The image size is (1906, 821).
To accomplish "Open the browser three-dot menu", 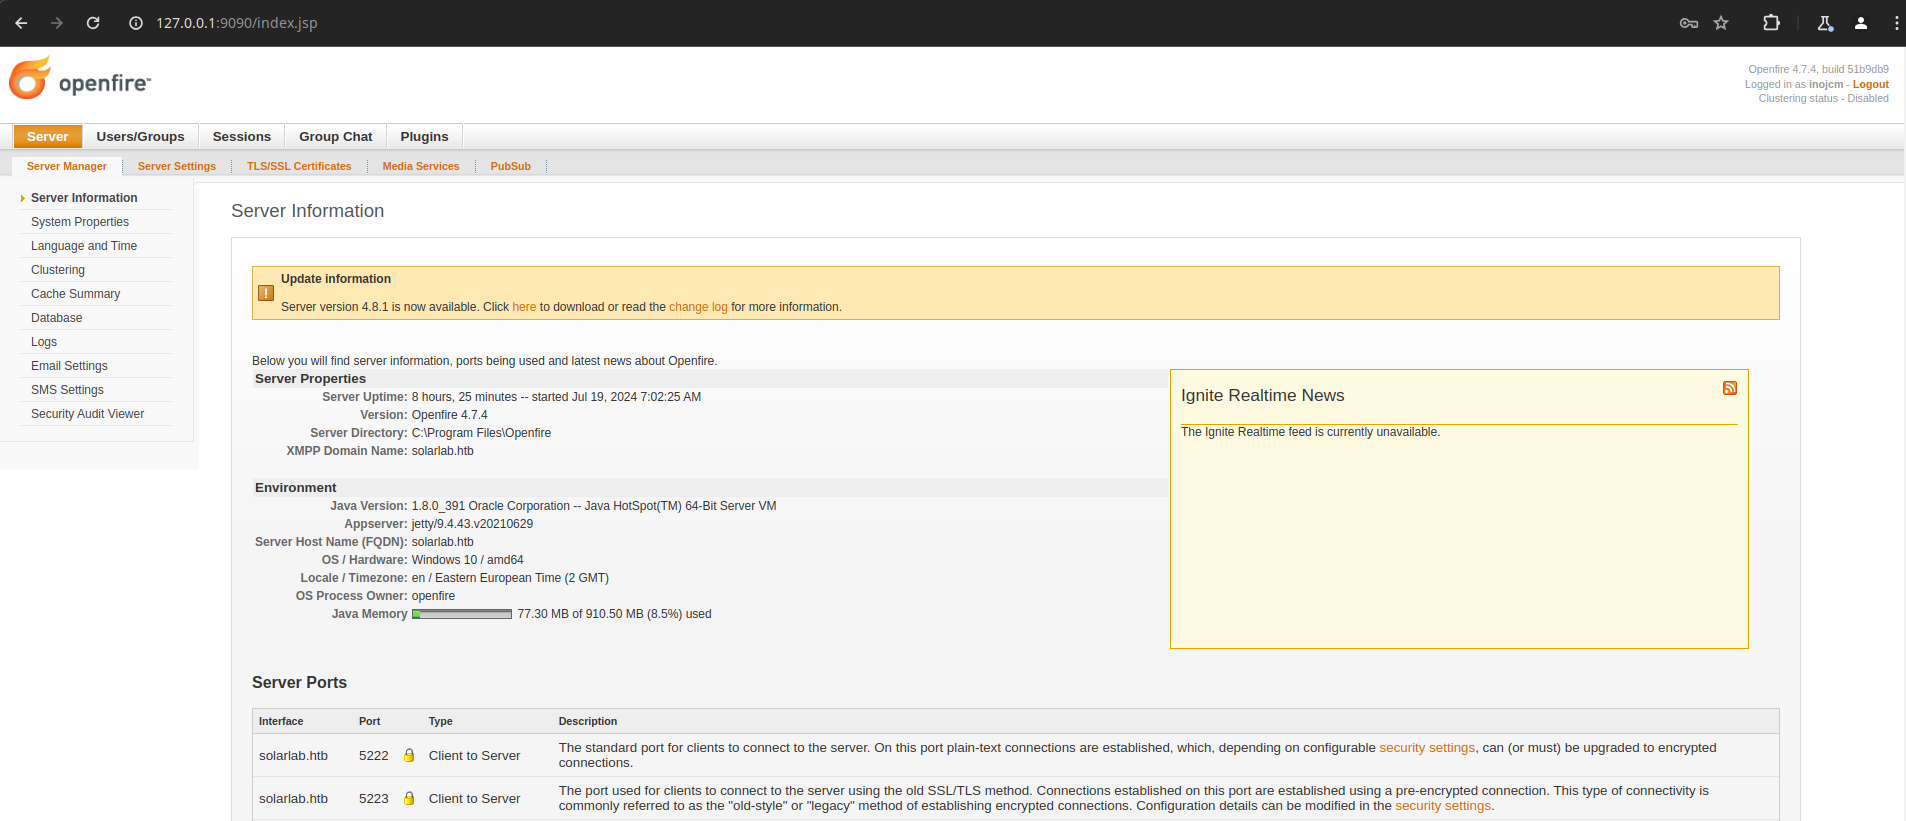I will [1896, 23].
